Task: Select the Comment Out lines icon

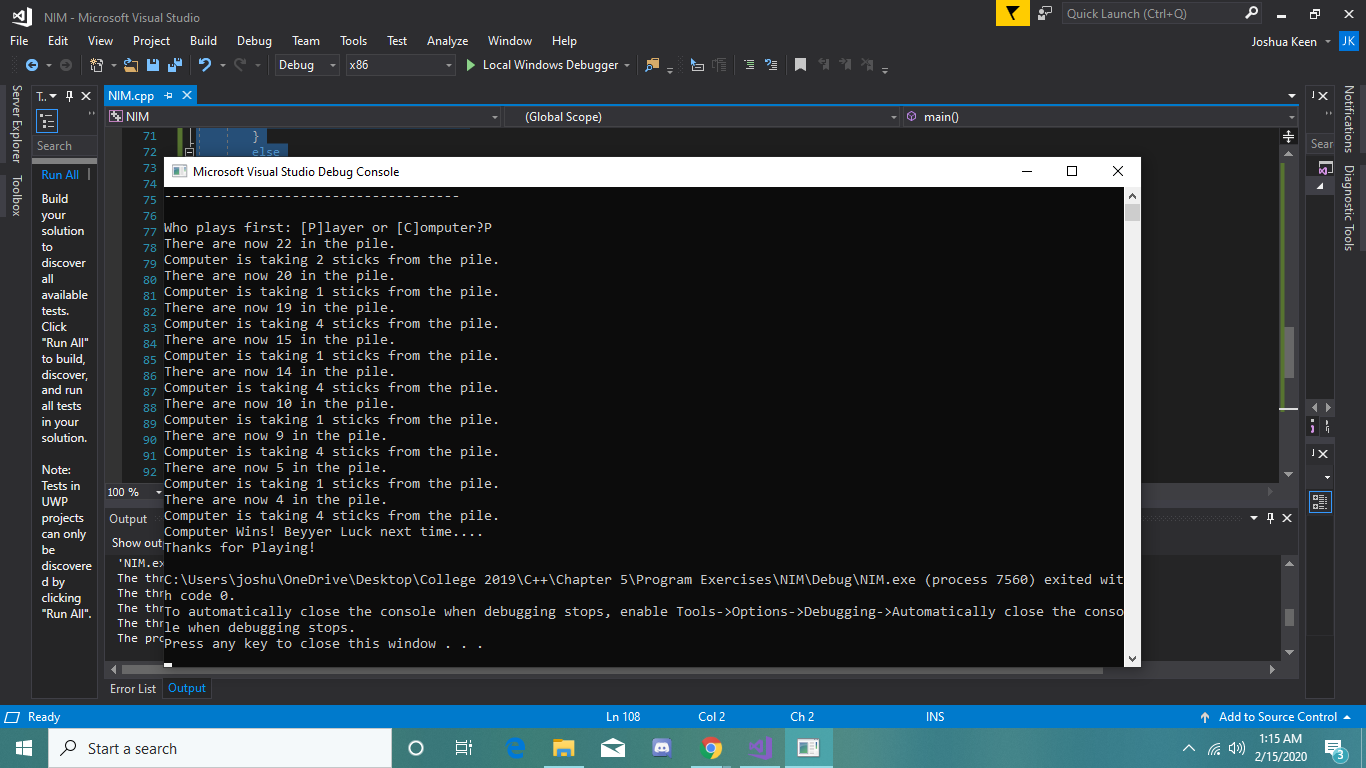Action: pos(749,64)
